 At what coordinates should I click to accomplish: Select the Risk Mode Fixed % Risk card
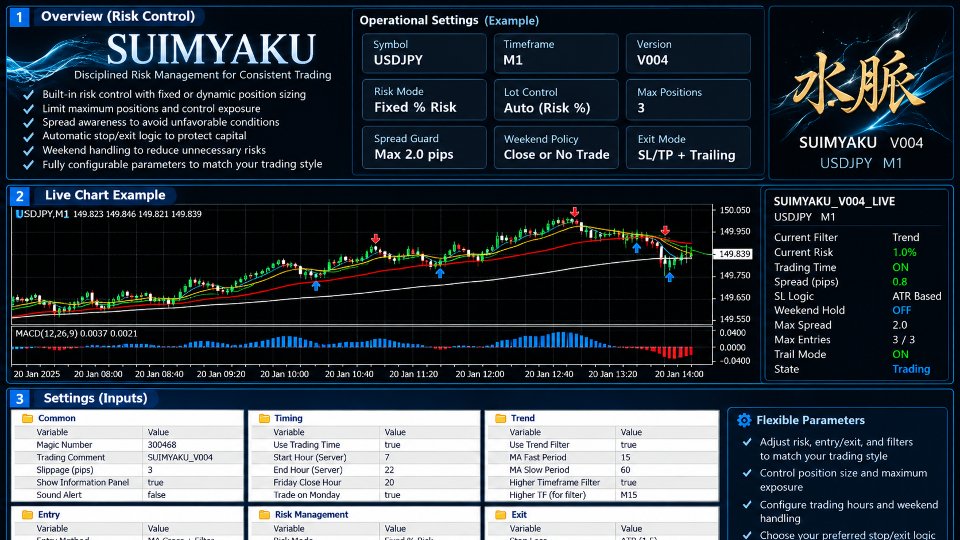[424, 100]
